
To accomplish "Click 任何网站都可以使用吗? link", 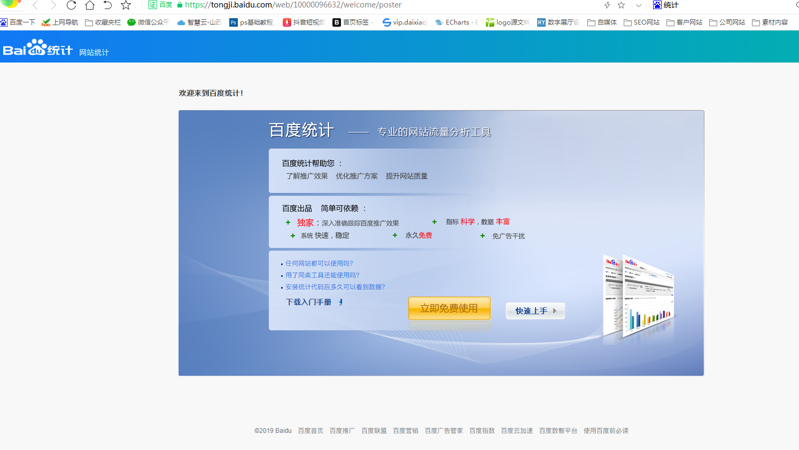I will (x=319, y=263).
